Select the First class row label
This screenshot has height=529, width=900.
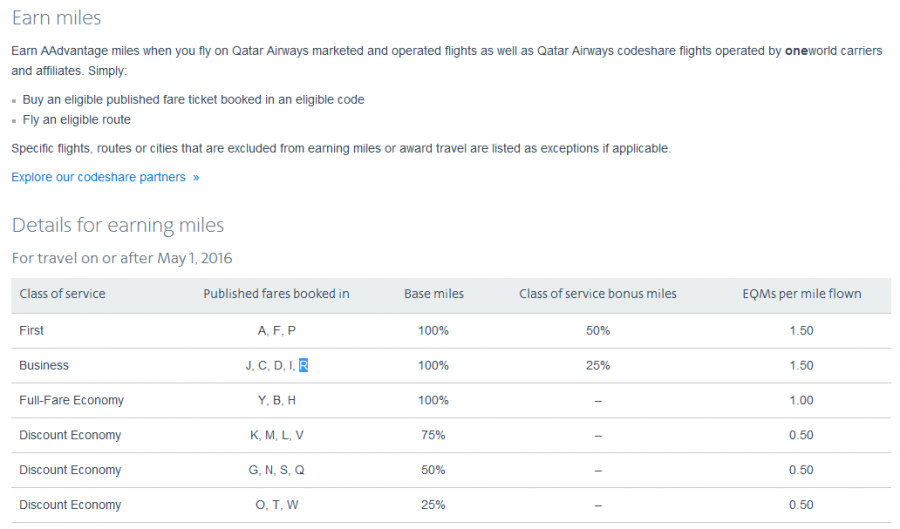31,330
